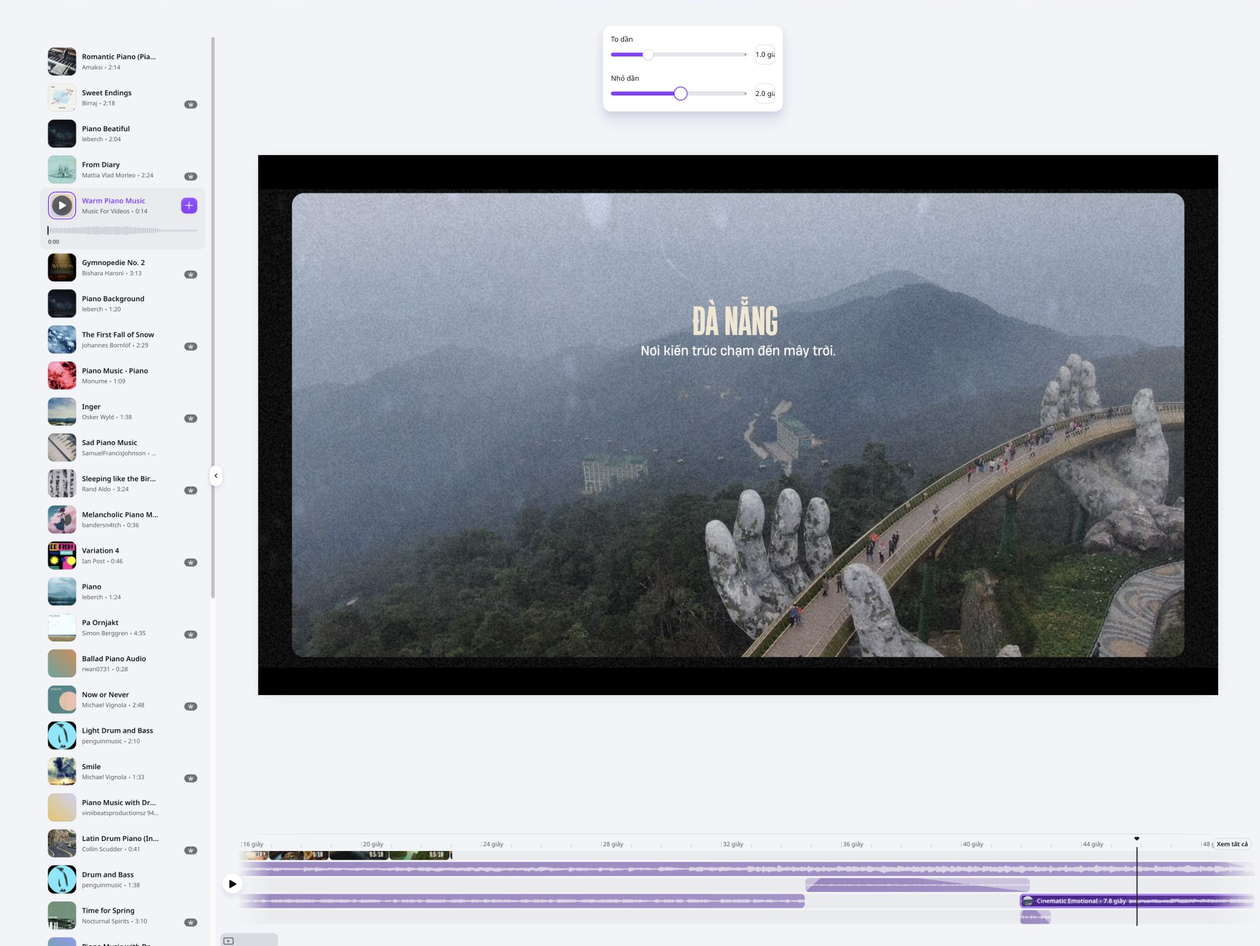
Task: Select the Gymnopedie No. 2 thumbnail
Action: 62,267
